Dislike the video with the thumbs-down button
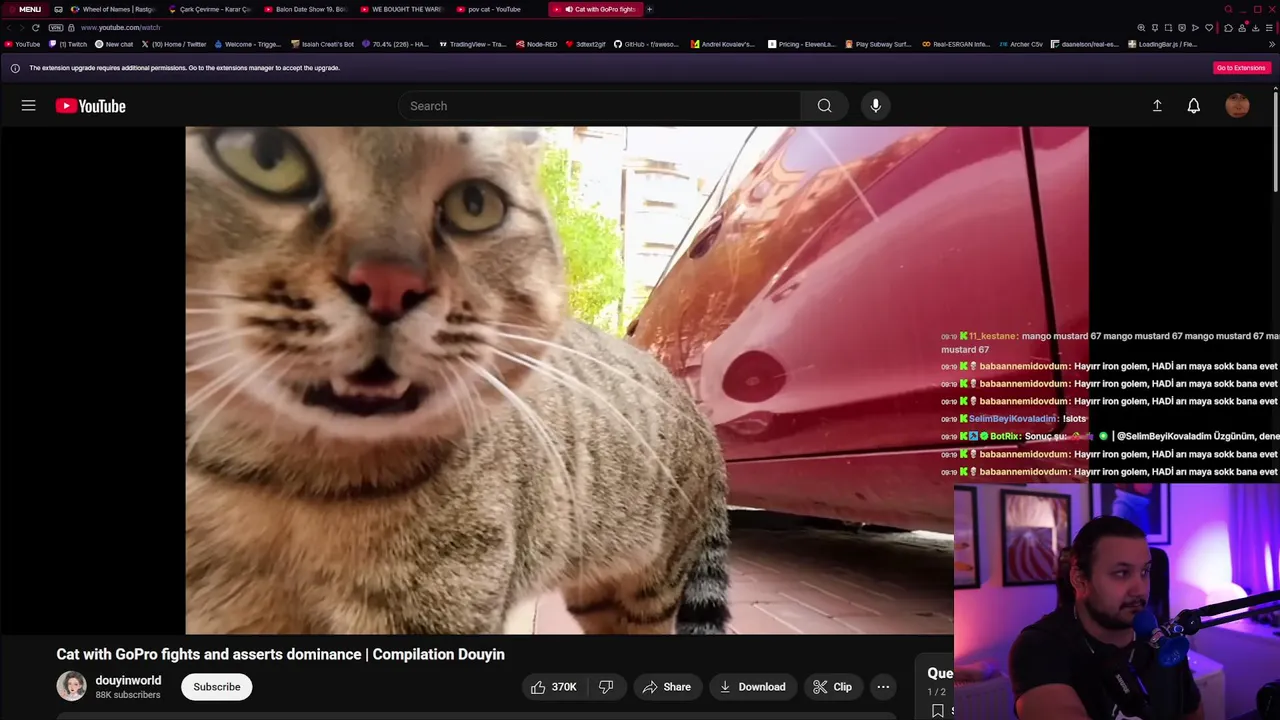 (606, 687)
